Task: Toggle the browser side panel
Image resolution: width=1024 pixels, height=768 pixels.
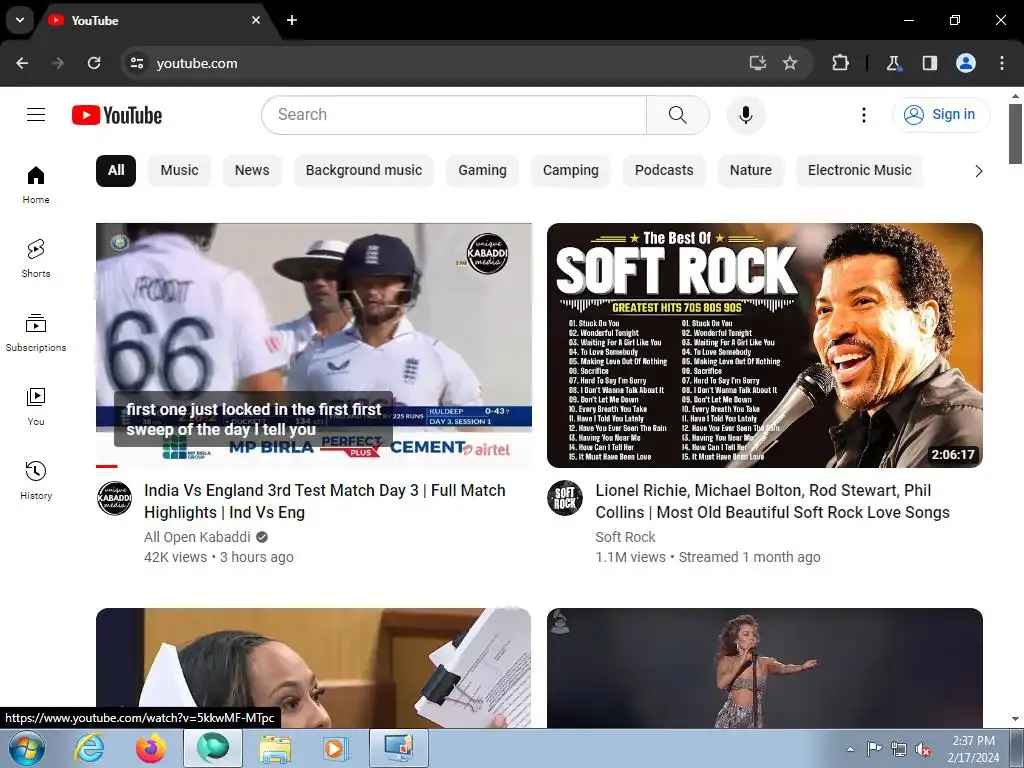Action: coord(930,63)
